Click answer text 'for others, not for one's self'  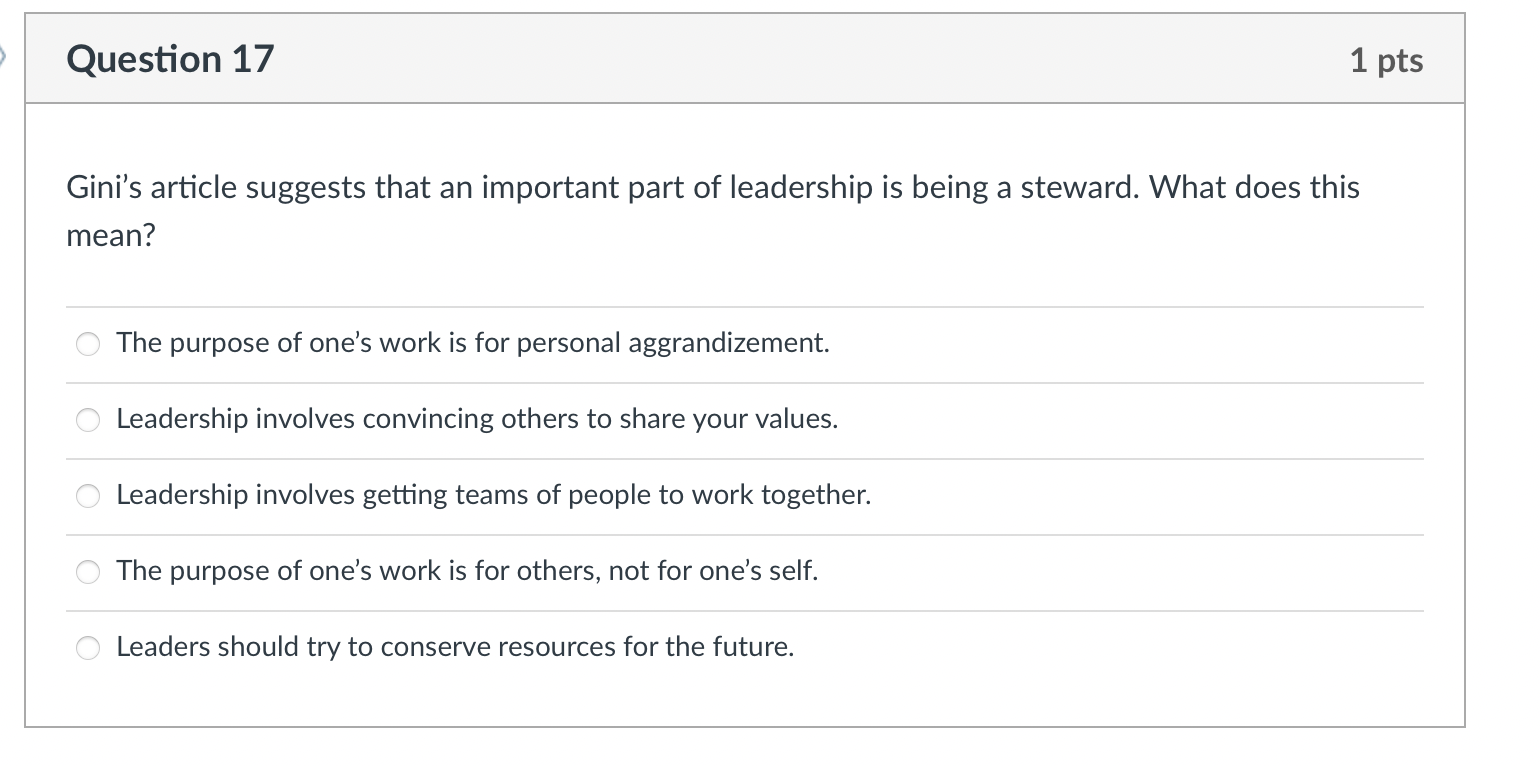(466, 572)
